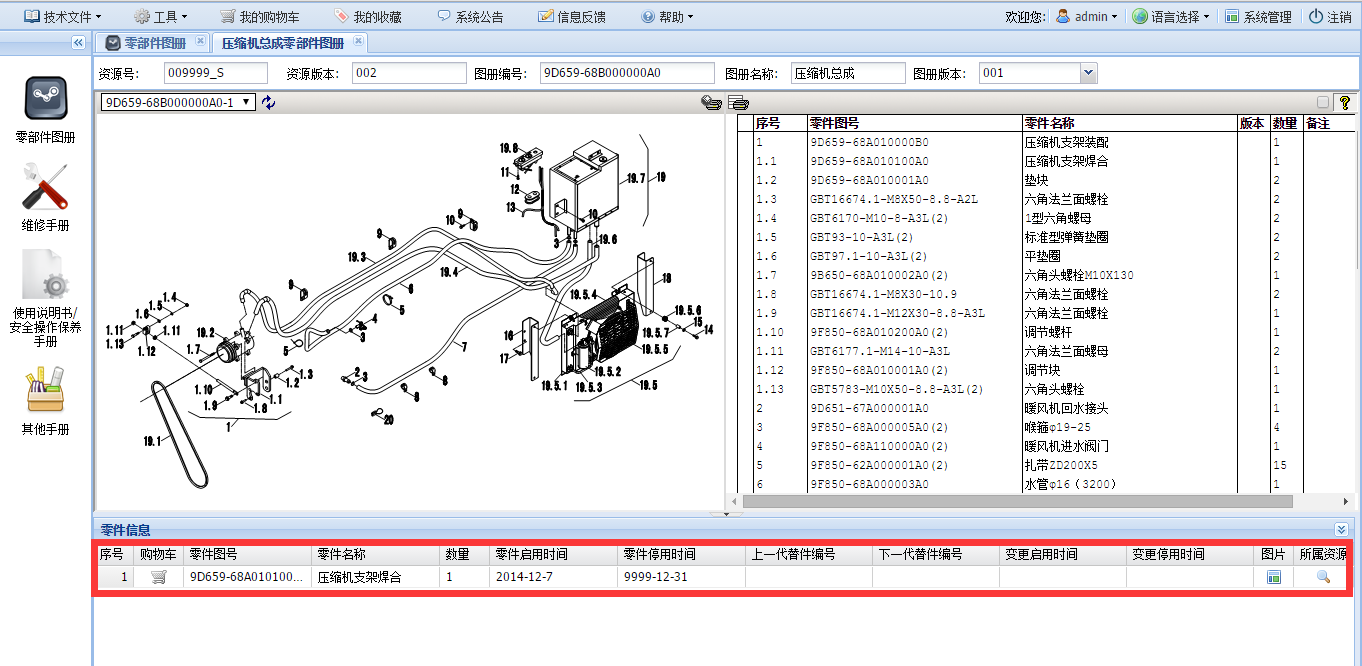Collapse the 零件信息 panel
The height and width of the screenshot is (666, 1362).
(x=1341, y=529)
